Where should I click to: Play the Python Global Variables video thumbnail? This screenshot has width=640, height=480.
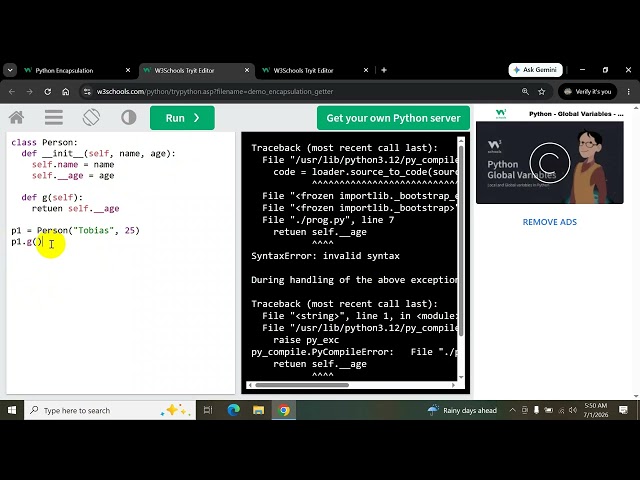(549, 162)
